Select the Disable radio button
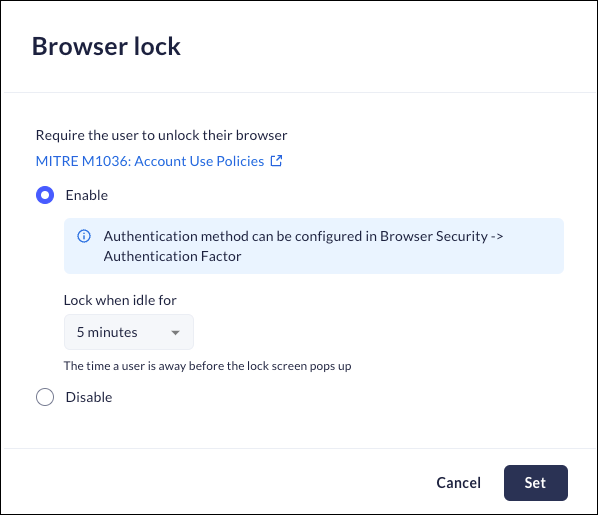 point(45,397)
